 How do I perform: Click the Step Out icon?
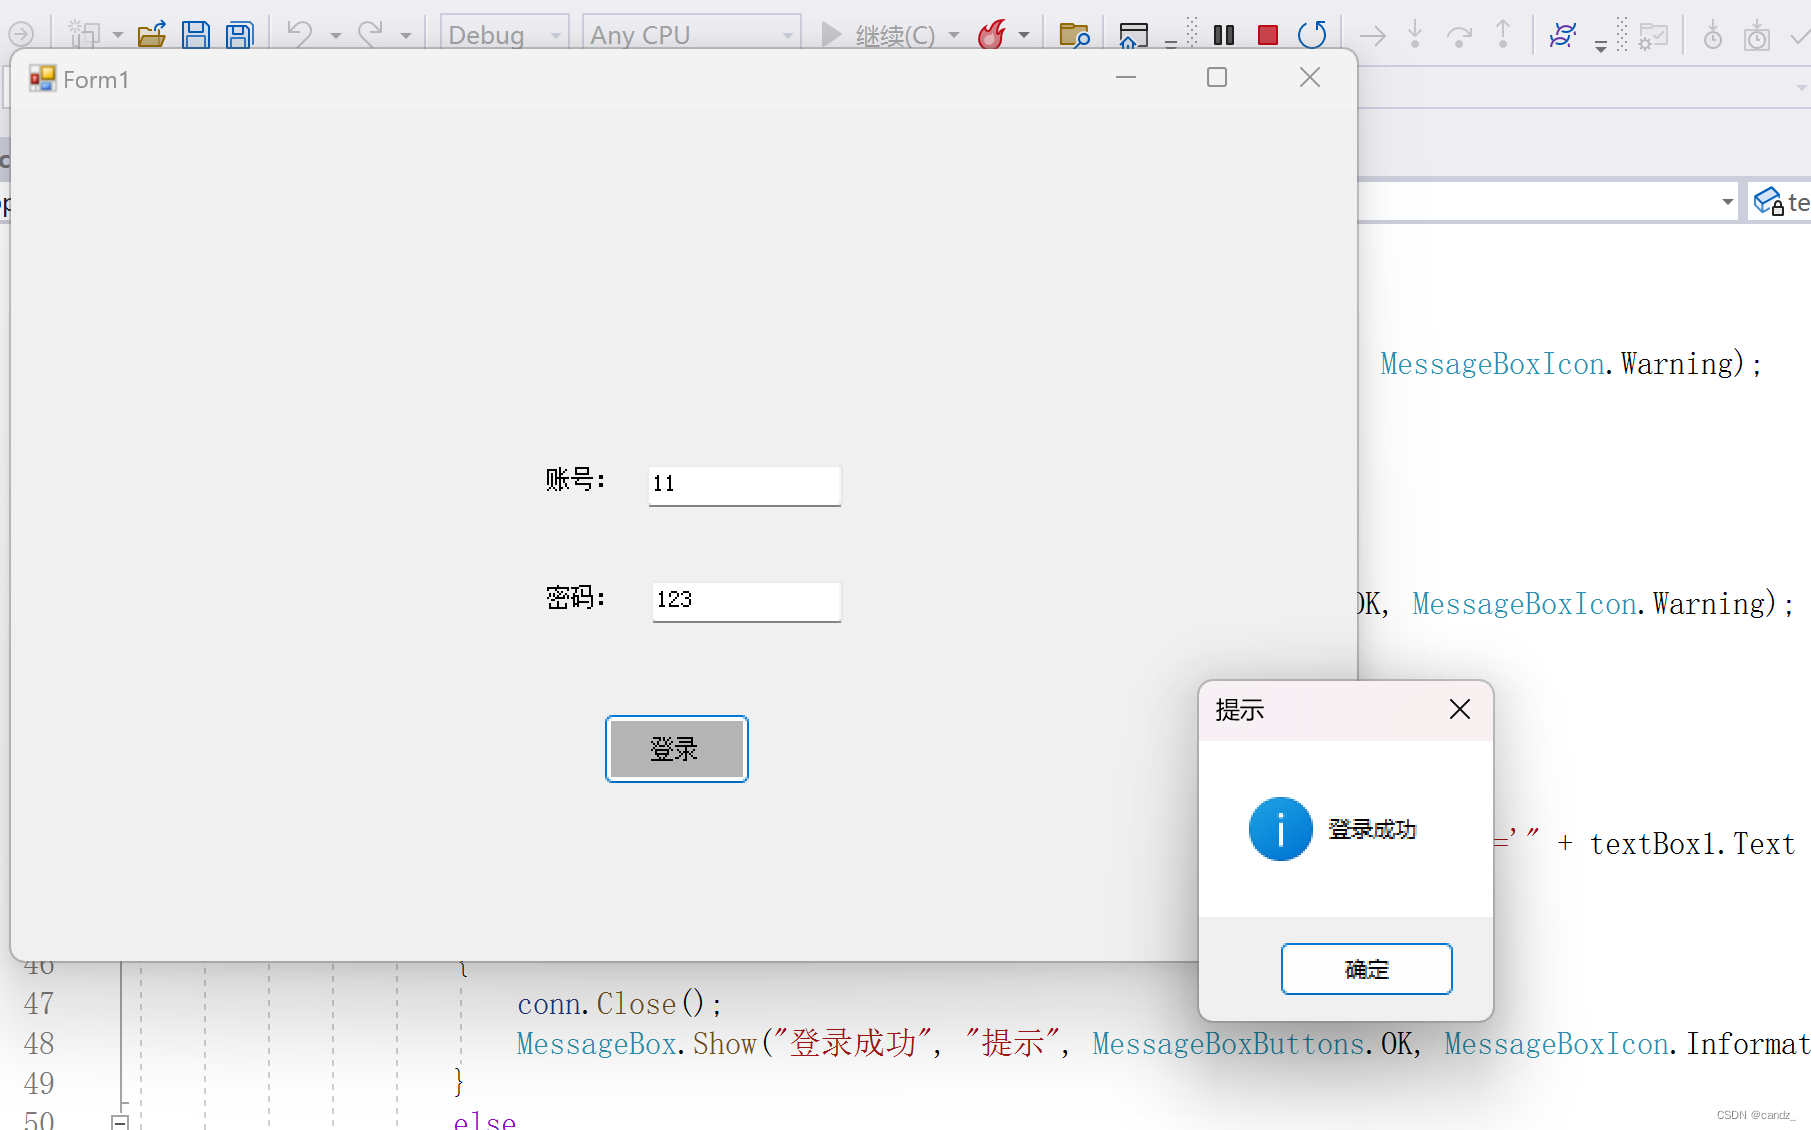coord(1503,34)
